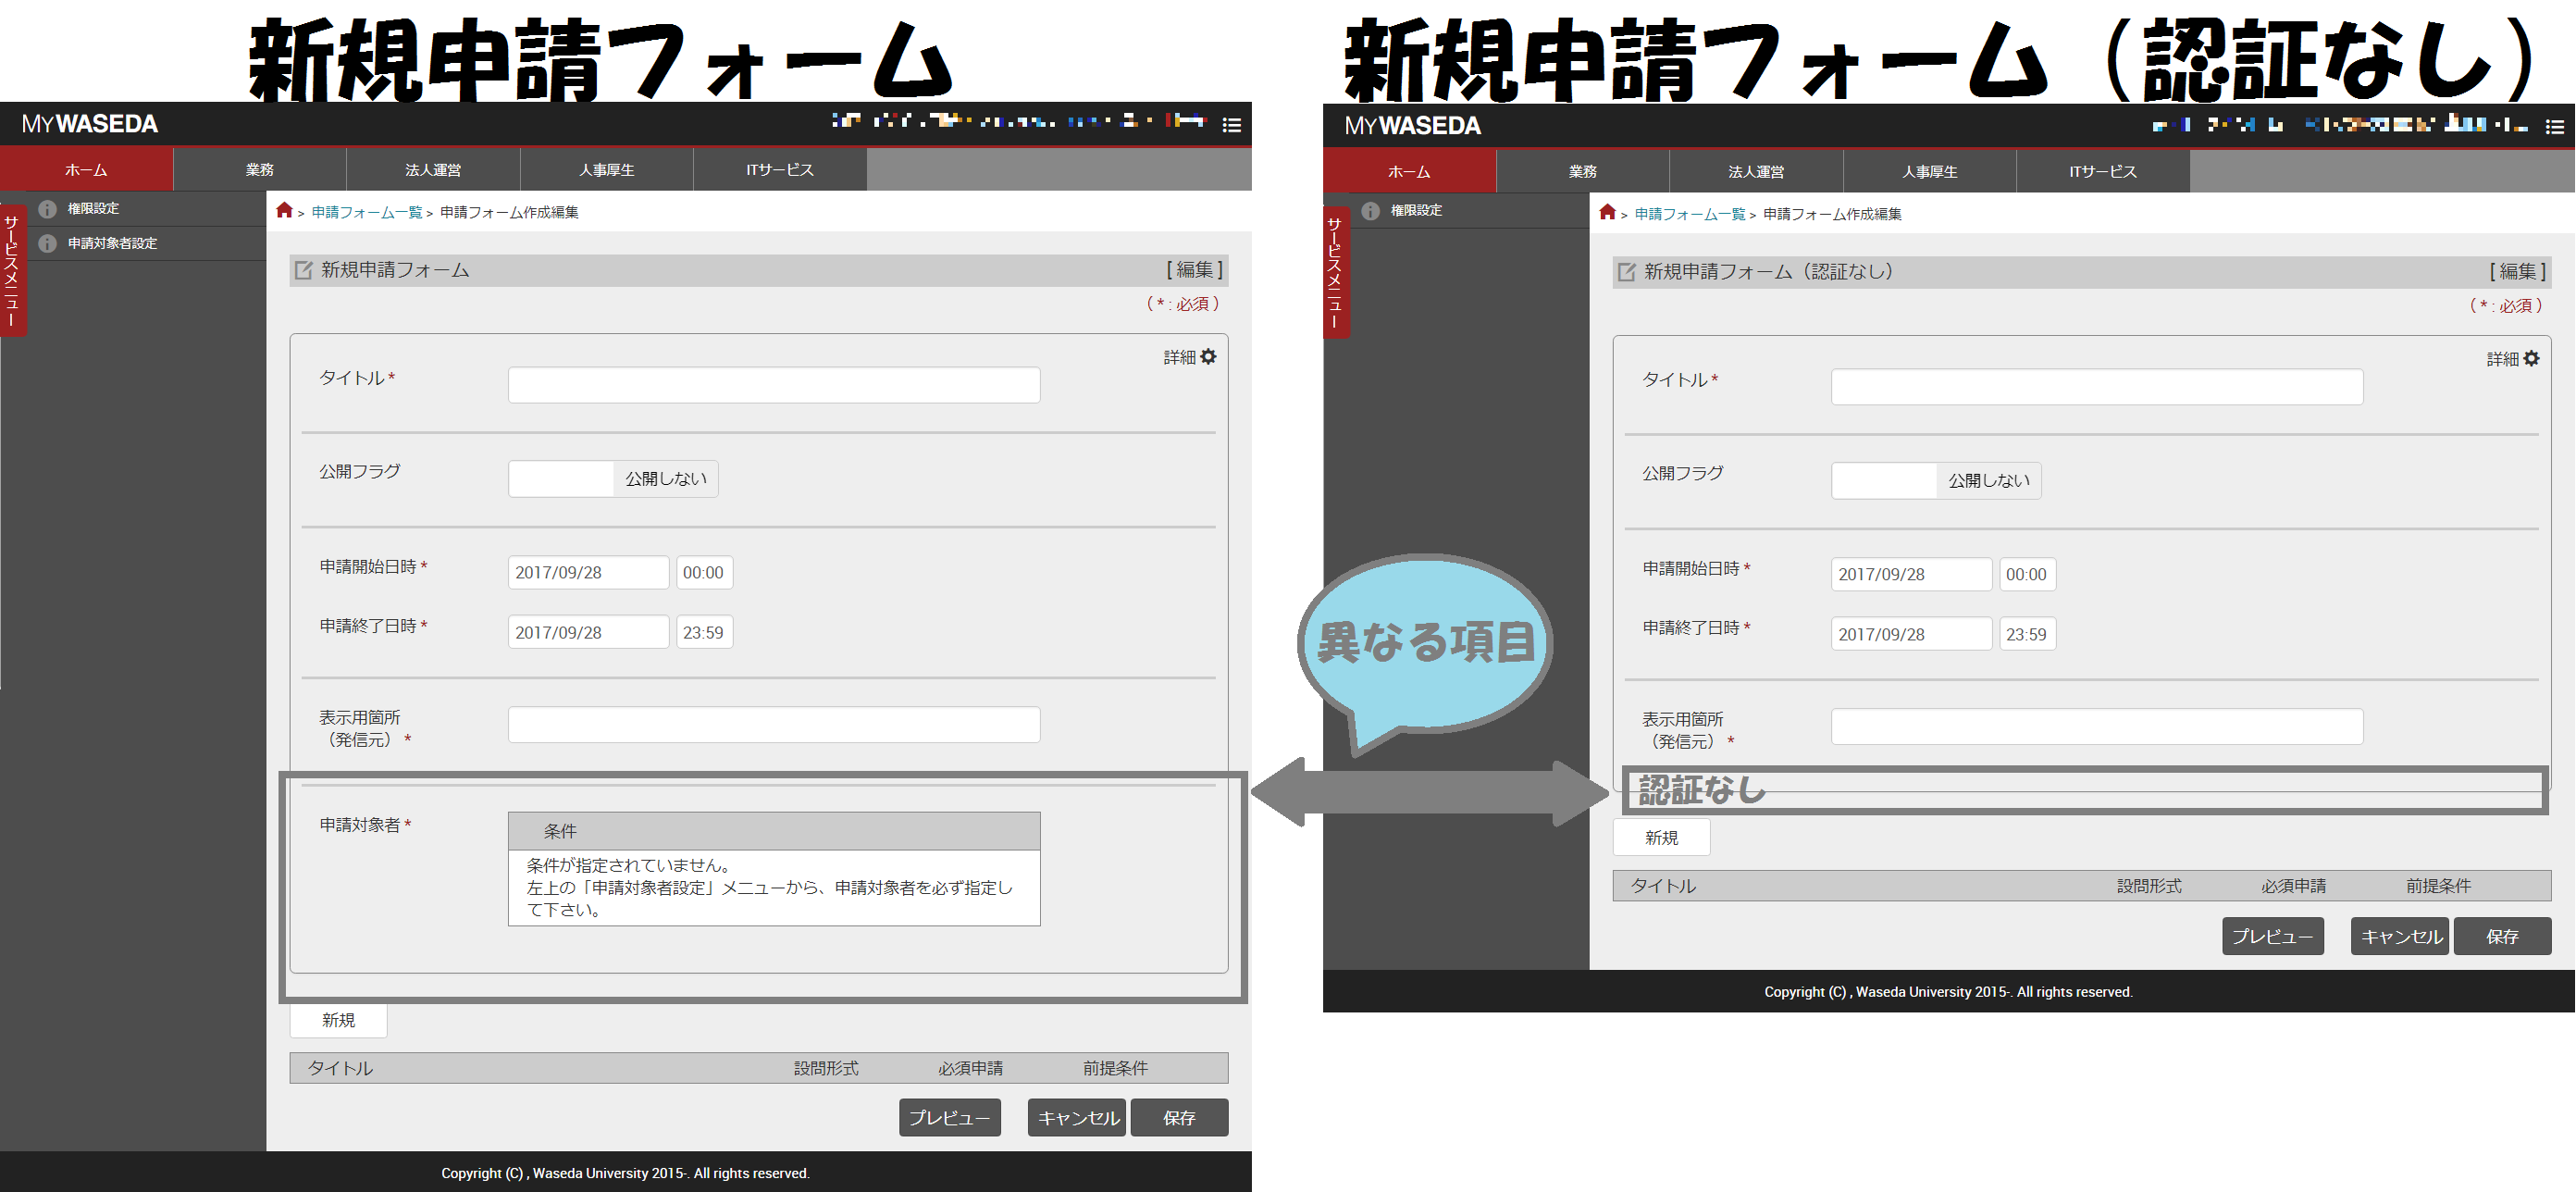The width and height of the screenshot is (2576, 1192).
Task: Click [編集] link in right form header
Action: tap(2517, 272)
